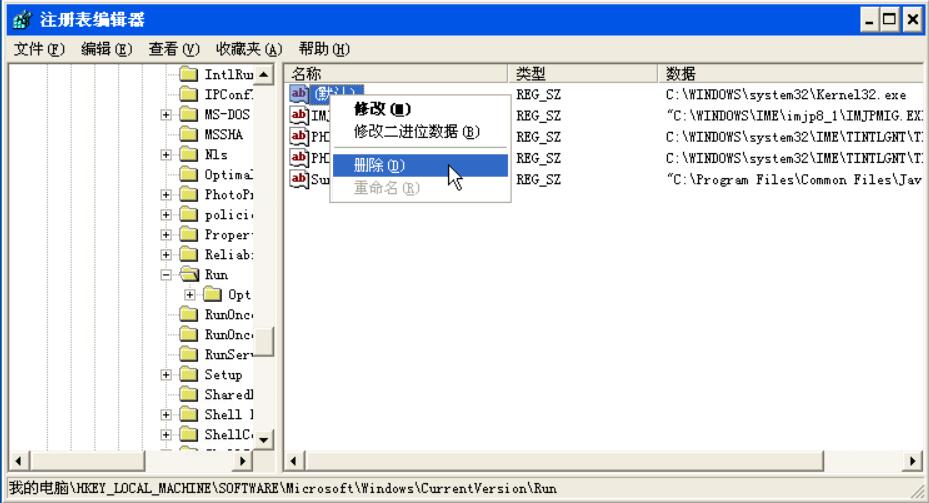Expand the polici key
Viewport: 929px width, 503px height.
click(x=166, y=214)
